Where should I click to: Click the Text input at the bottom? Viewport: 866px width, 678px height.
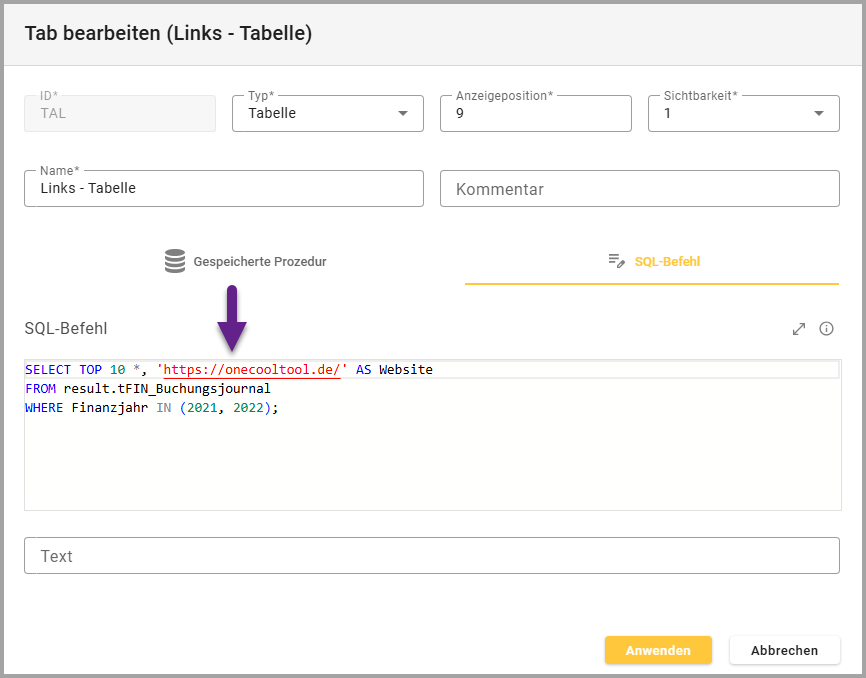pos(431,556)
